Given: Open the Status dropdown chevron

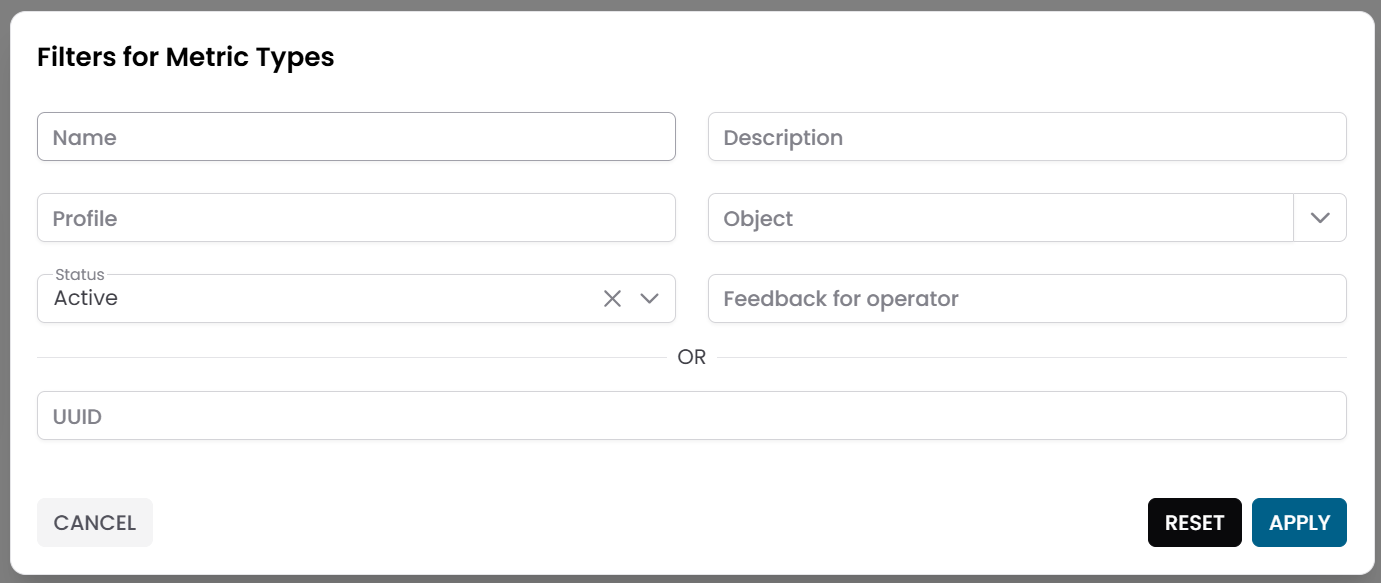Looking at the screenshot, I should pyautogui.click(x=649, y=298).
